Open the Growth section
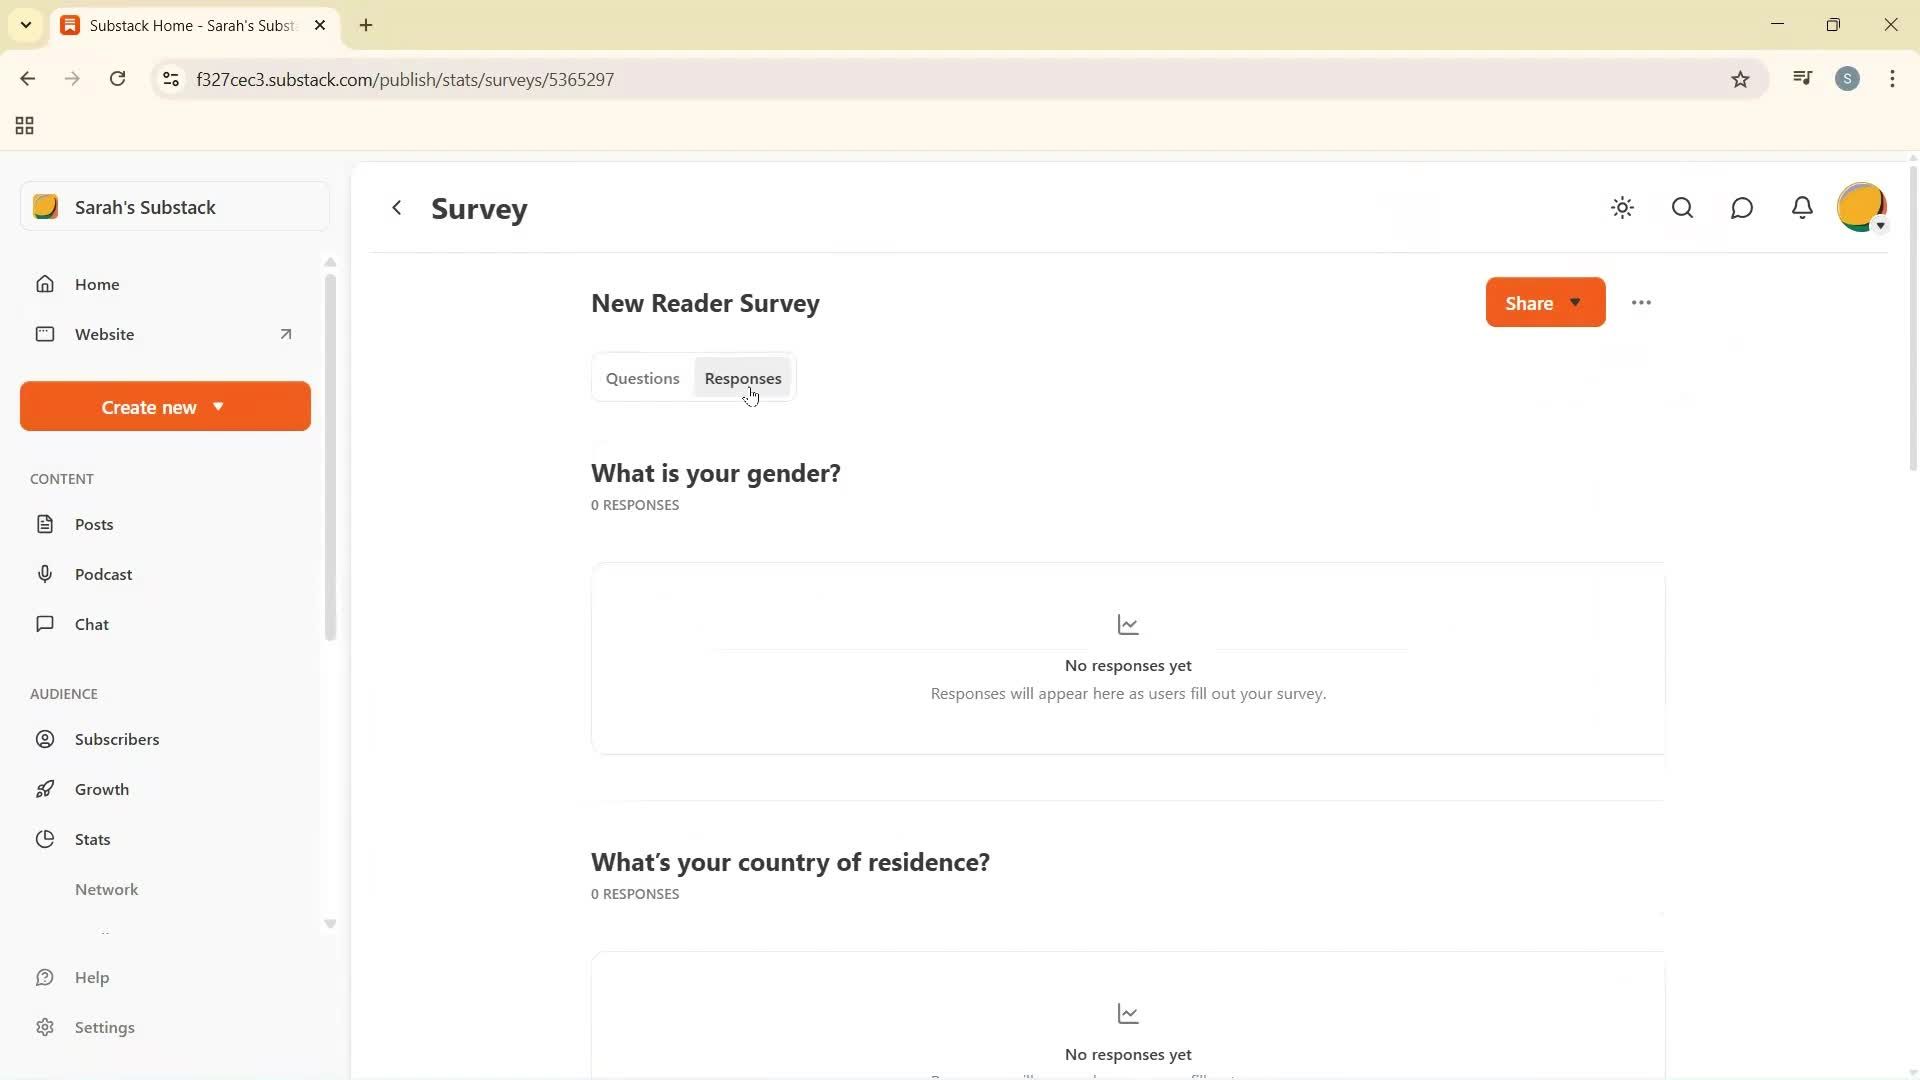Screen dimensions: 1920x1080 103,789
